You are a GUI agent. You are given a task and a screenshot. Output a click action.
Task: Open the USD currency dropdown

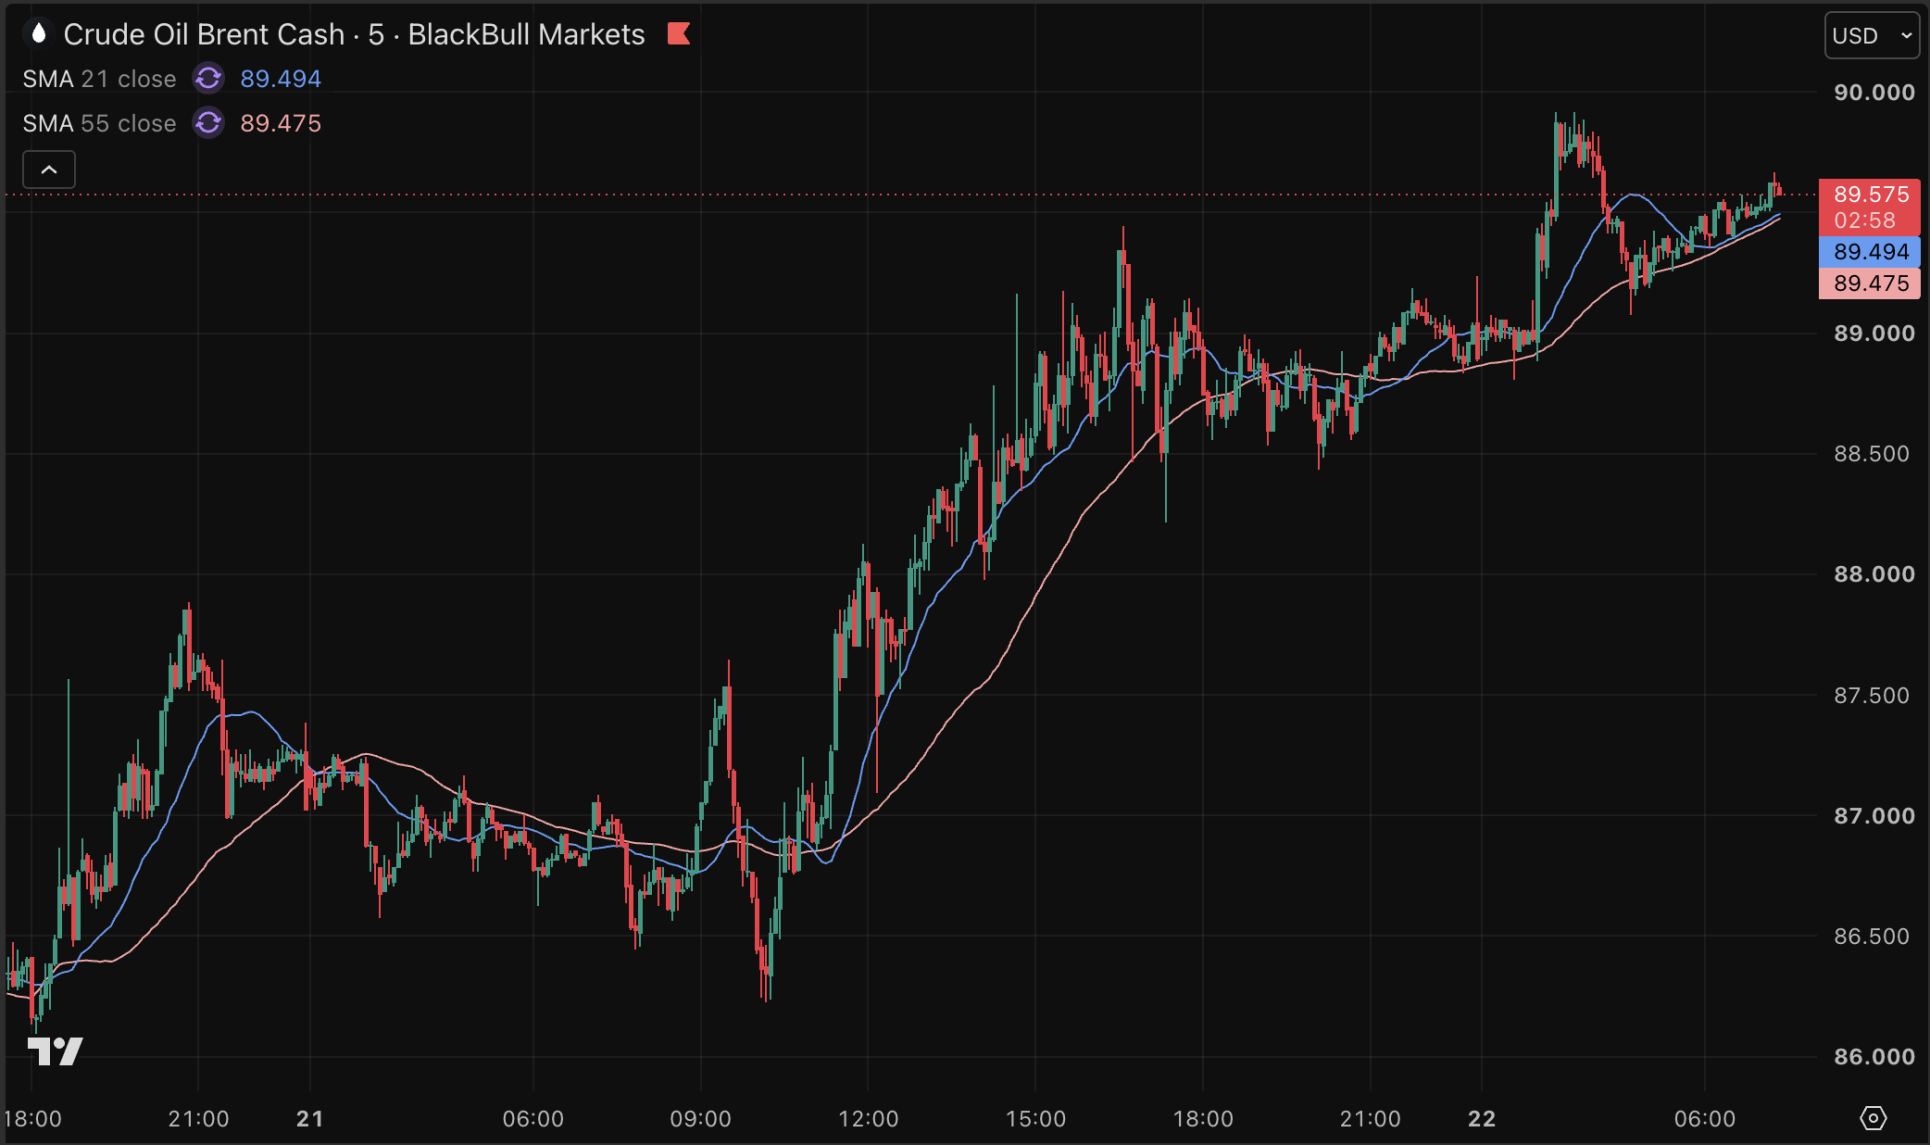tap(1871, 35)
